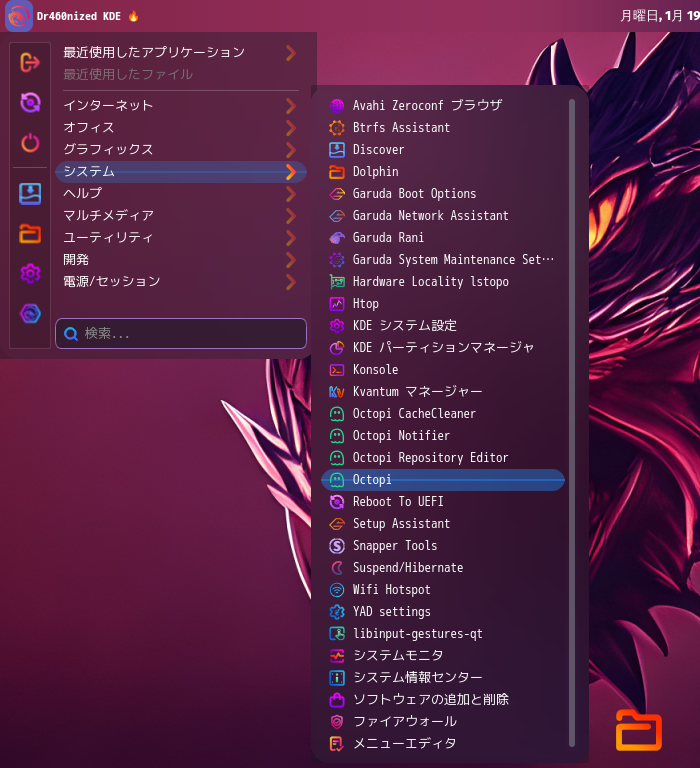The height and width of the screenshot is (768, 700).
Task: Click the reboot icon in launcher sidebar
Action: tap(30, 103)
